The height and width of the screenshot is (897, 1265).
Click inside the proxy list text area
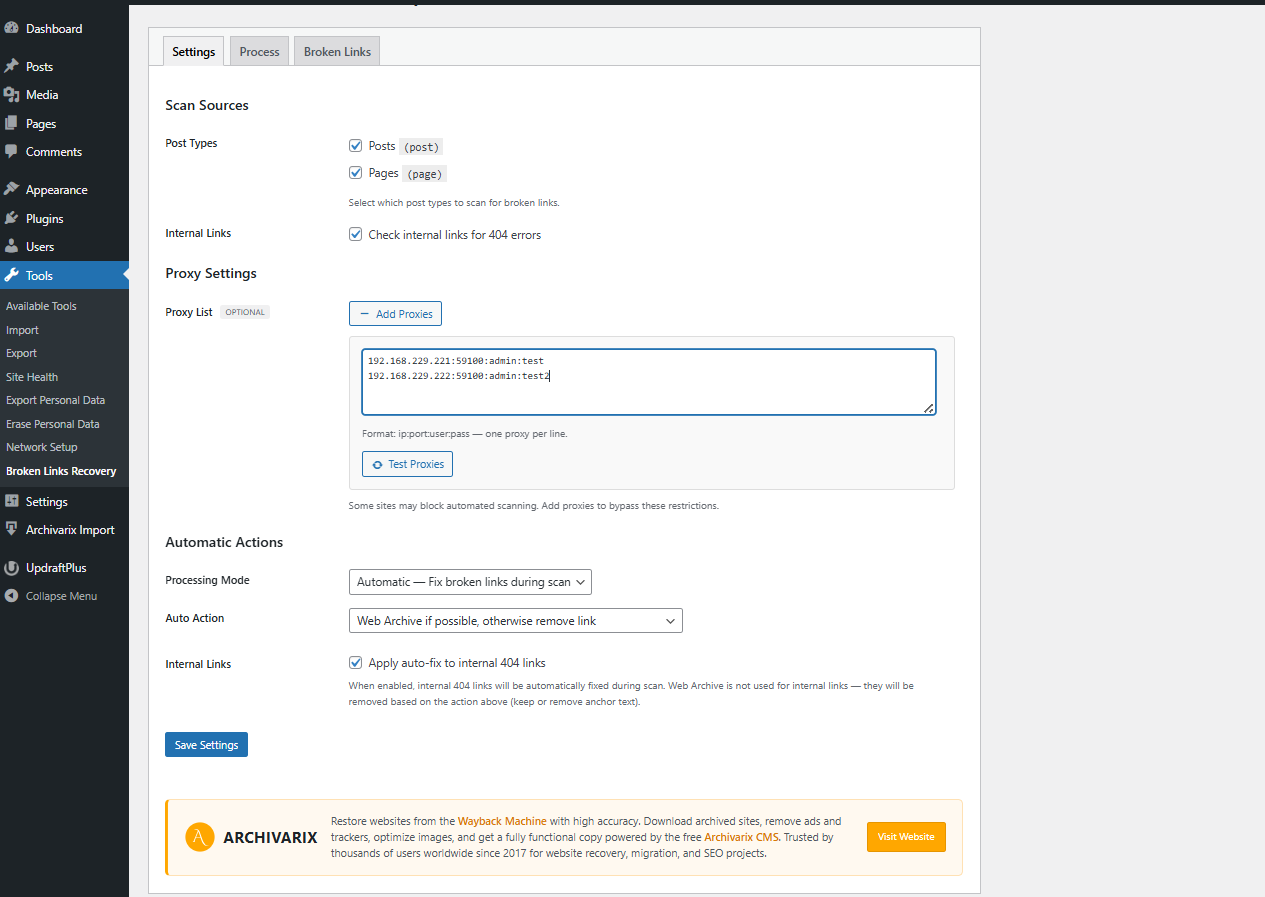pos(648,381)
